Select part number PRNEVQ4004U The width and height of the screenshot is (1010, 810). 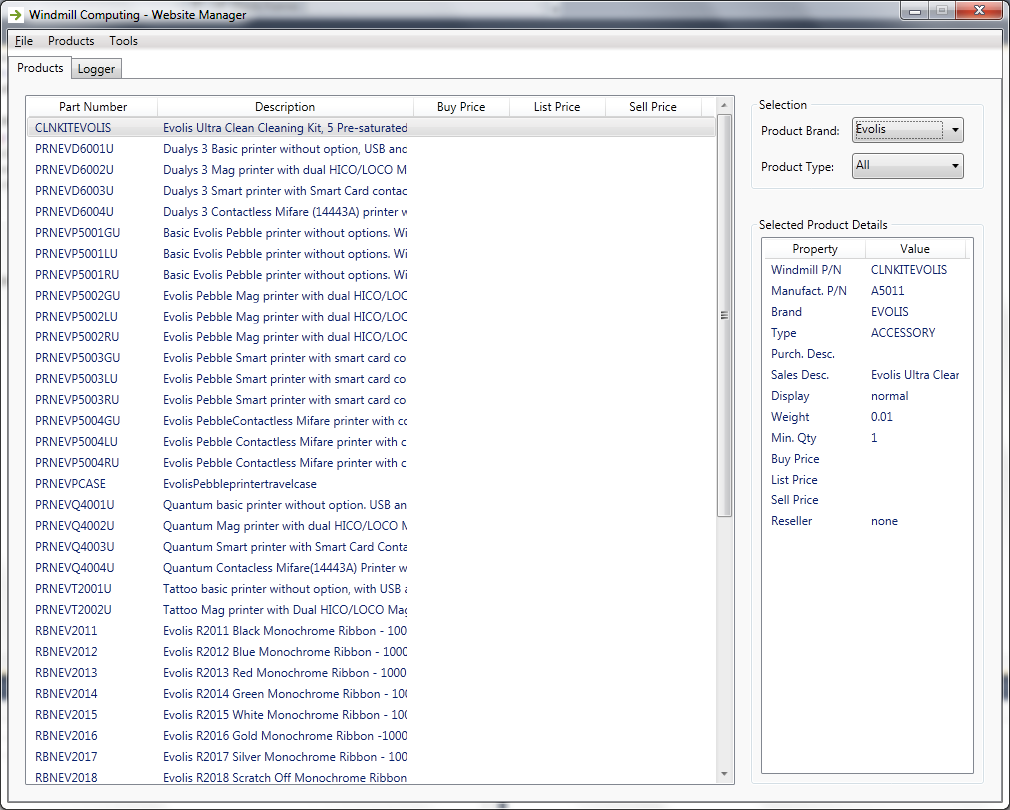click(x=75, y=568)
